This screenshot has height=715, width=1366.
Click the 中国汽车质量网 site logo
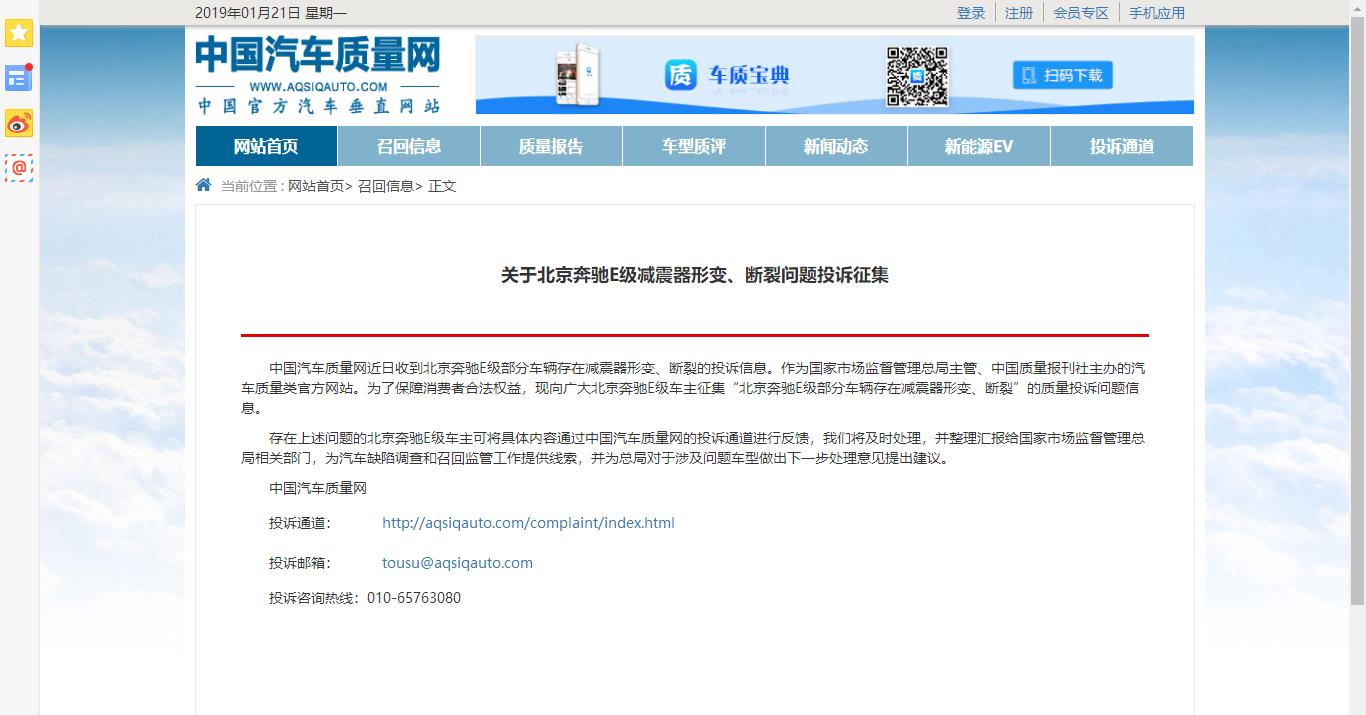318,76
